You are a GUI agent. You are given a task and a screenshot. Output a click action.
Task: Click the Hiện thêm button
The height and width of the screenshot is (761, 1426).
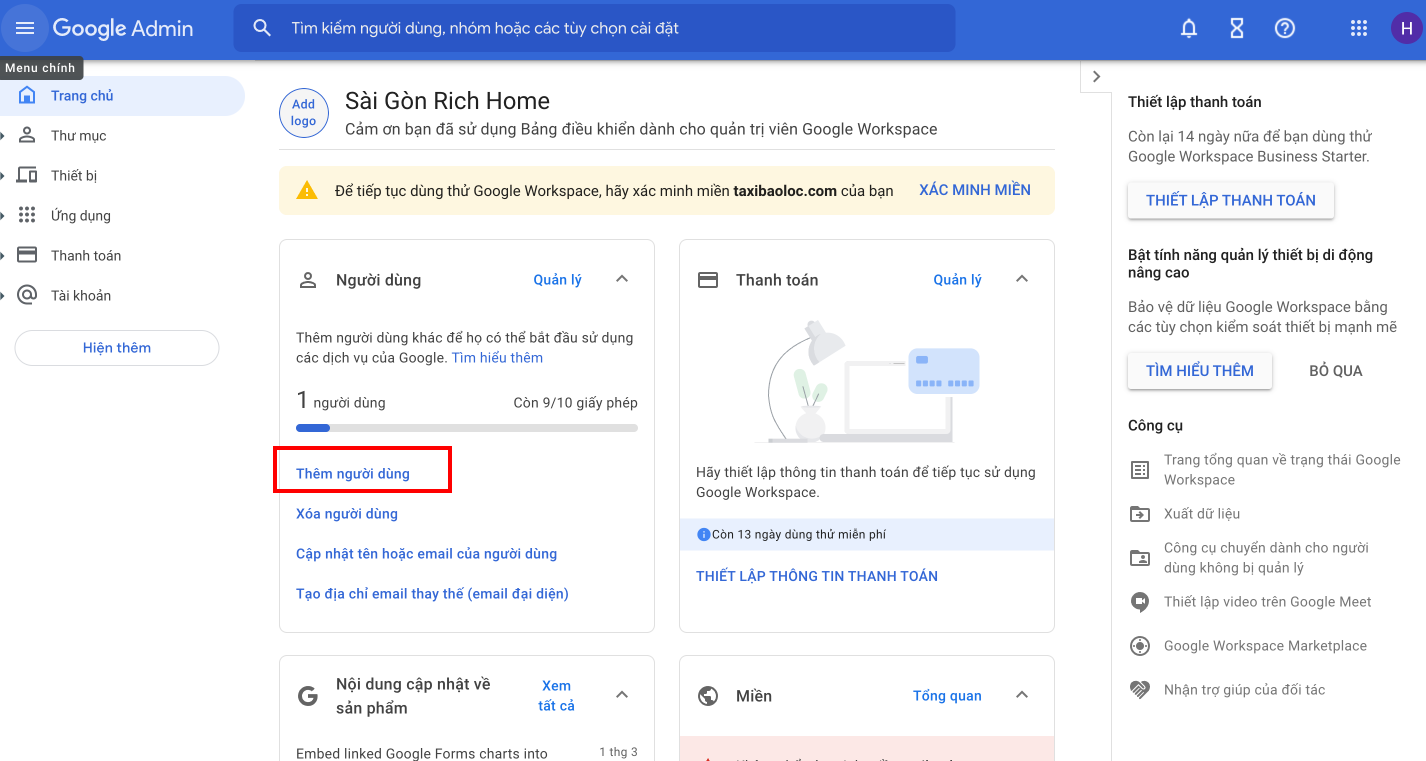[x=117, y=348]
